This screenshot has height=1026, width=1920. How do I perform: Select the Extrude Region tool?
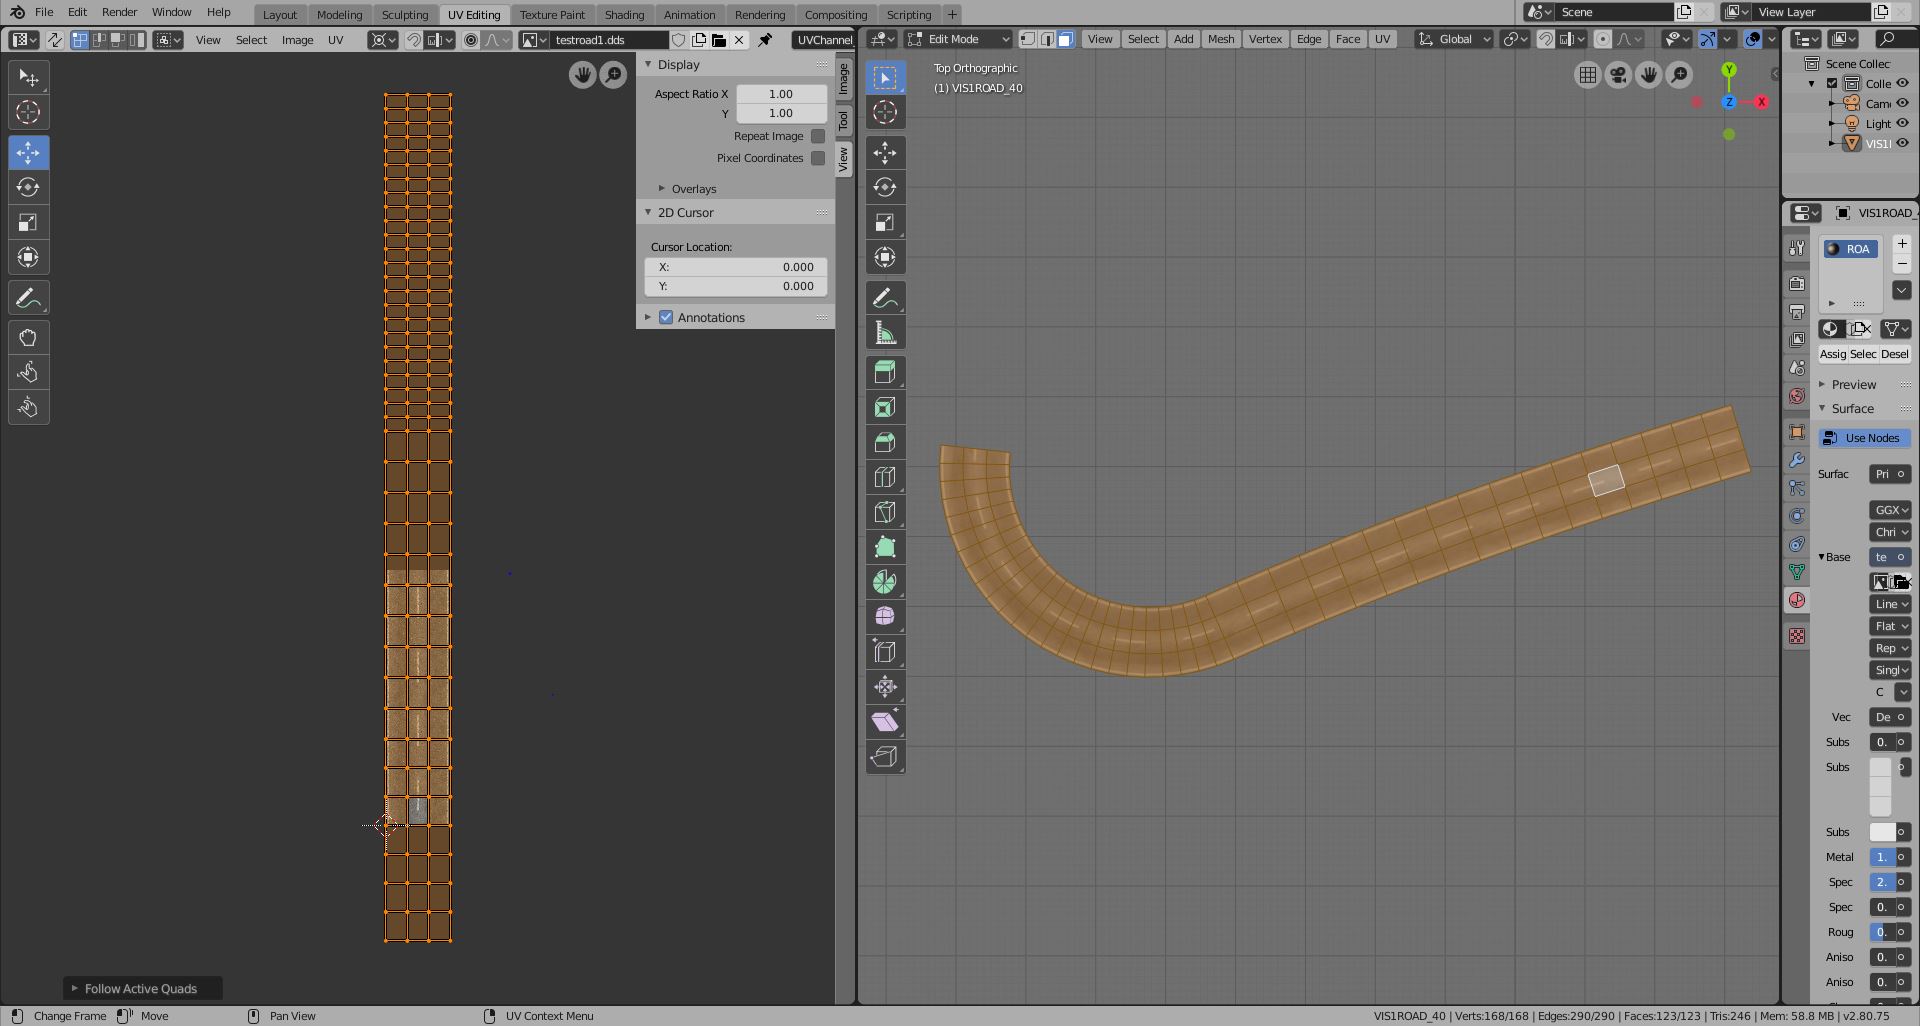pos(885,373)
